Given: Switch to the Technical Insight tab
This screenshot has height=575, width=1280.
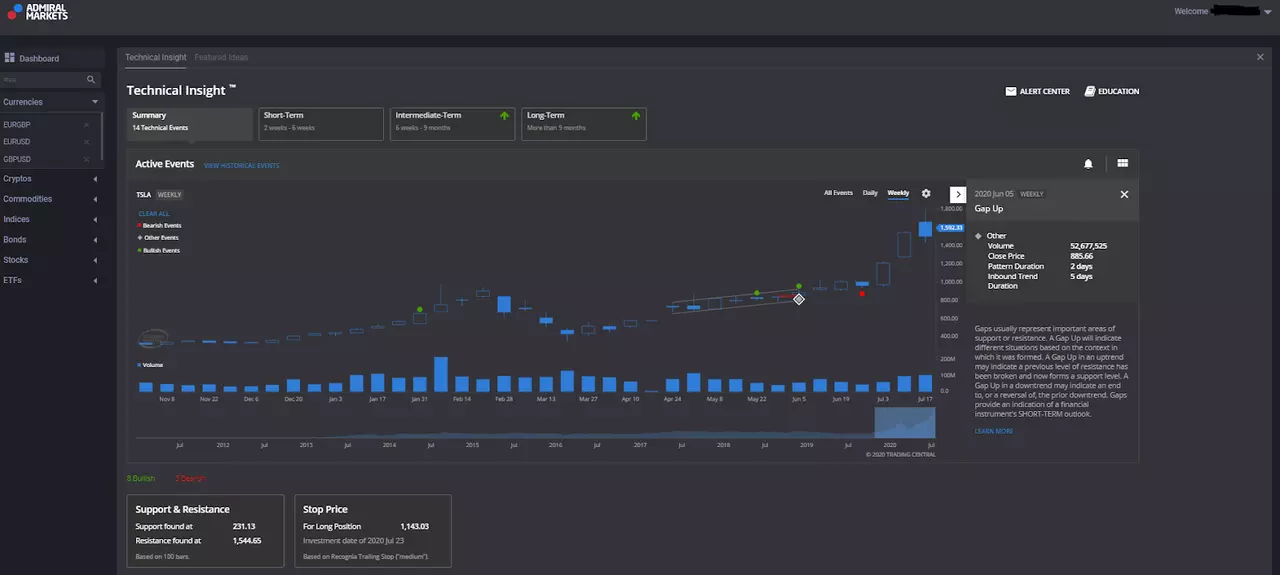Looking at the screenshot, I should tap(156, 57).
